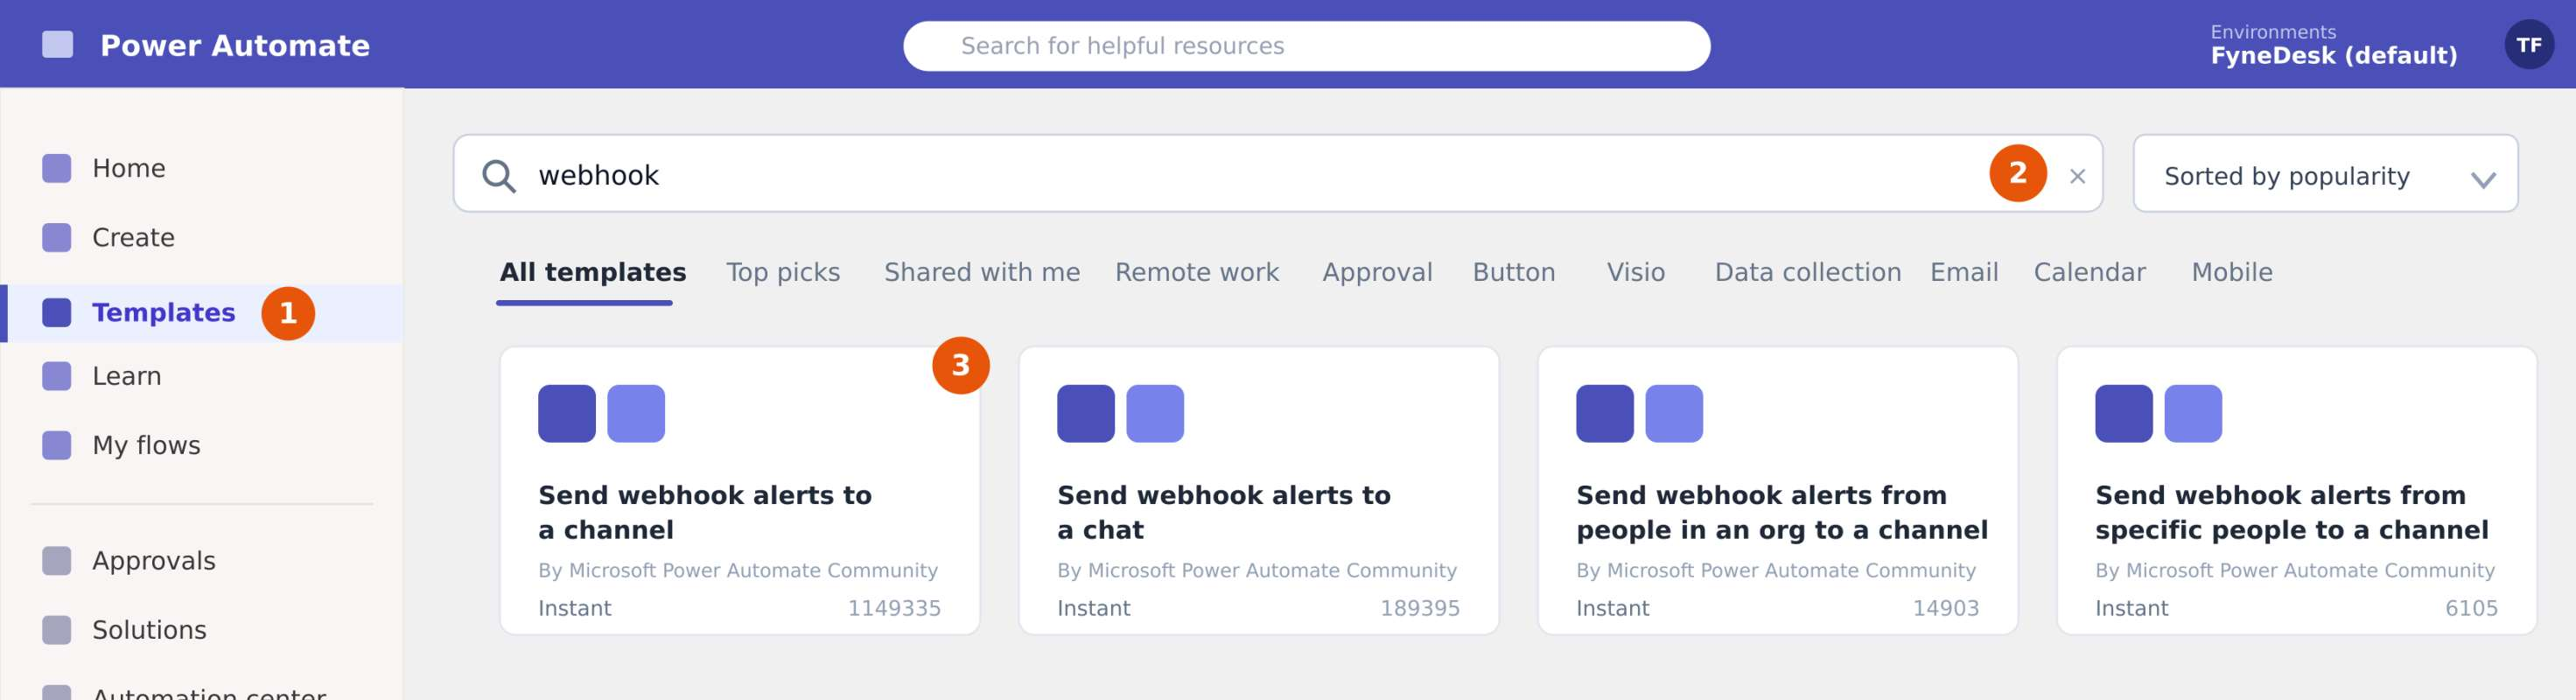
Task: Click the usage count 14903
Action: [1946, 608]
